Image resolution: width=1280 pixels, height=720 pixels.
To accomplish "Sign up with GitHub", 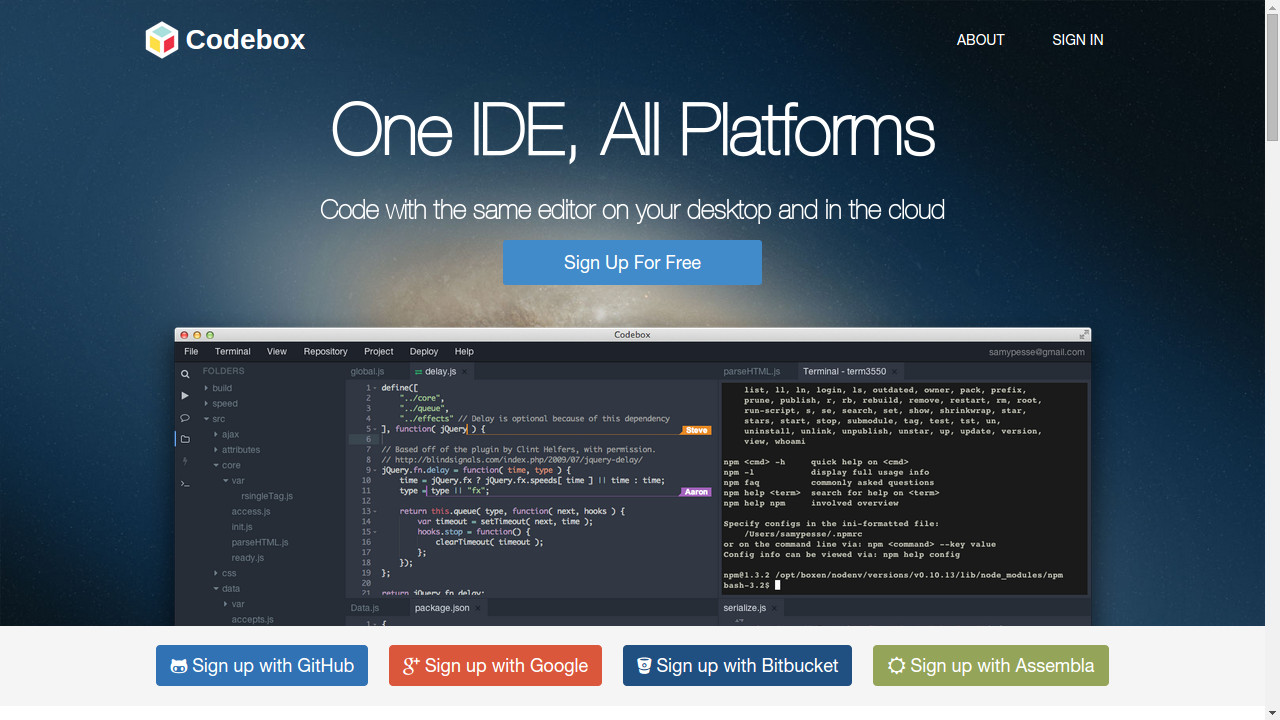I will click(262, 666).
